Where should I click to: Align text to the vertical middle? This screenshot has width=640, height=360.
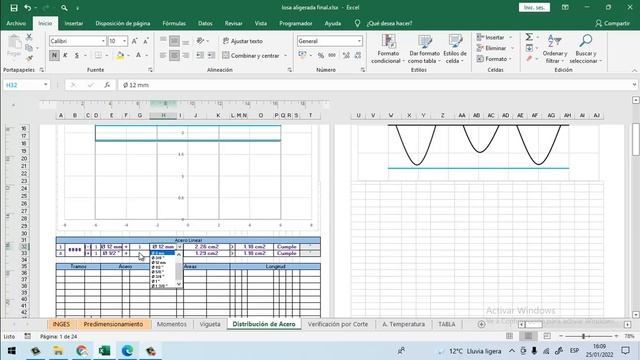click(x=174, y=41)
